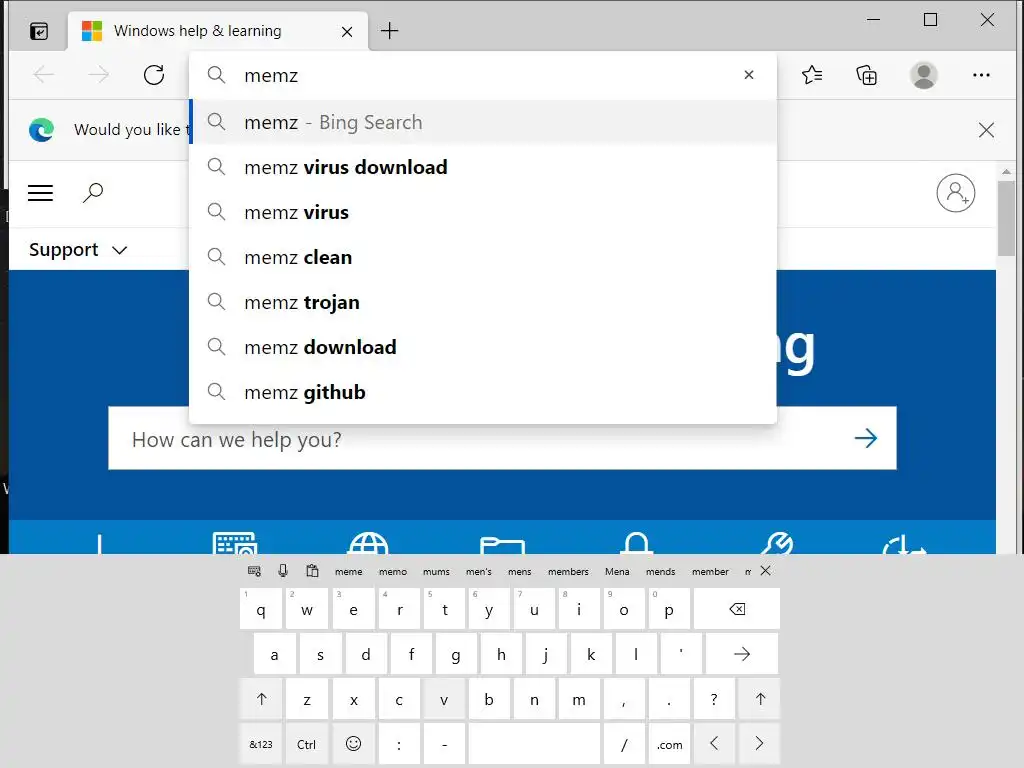The height and width of the screenshot is (768, 1024).
Task: Choose the 'mums' word suggestion
Action: [436, 571]
